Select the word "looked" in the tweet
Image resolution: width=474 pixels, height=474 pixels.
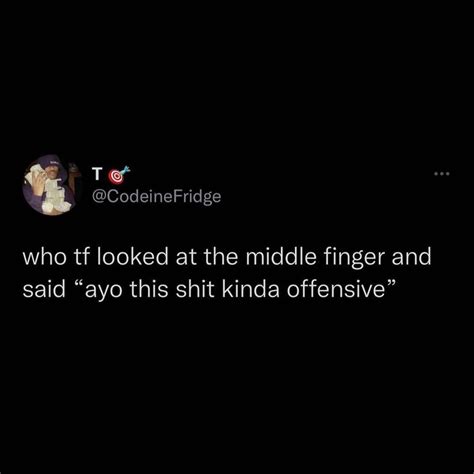pos(132,257)
